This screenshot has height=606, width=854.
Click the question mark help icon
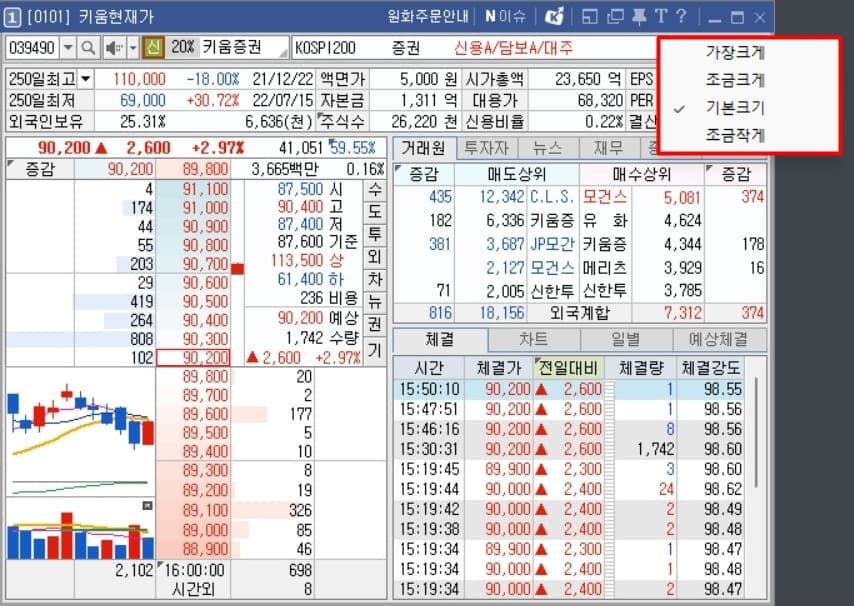[681, 16]
